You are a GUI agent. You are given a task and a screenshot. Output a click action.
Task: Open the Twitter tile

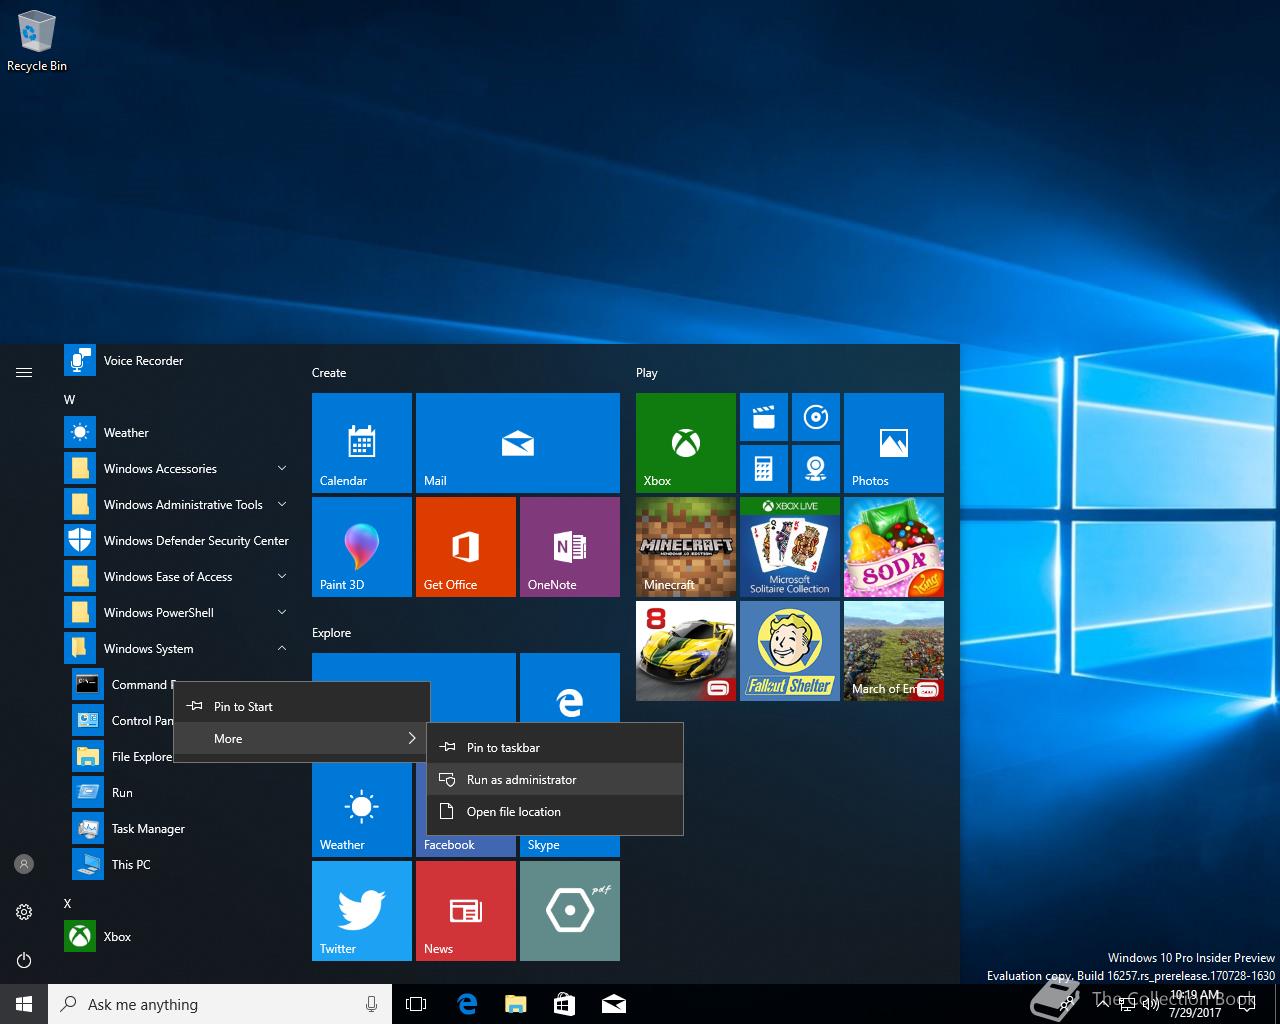[362, 911]
